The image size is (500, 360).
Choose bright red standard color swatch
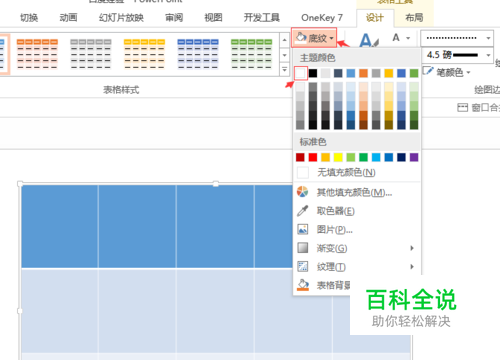313,157
